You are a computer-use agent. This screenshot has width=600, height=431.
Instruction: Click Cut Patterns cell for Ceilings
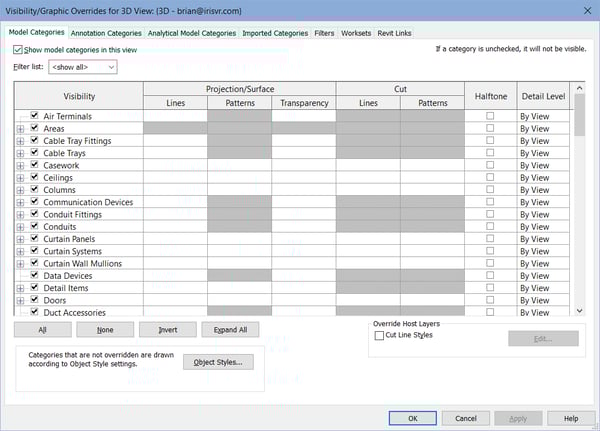click(432, 178)
